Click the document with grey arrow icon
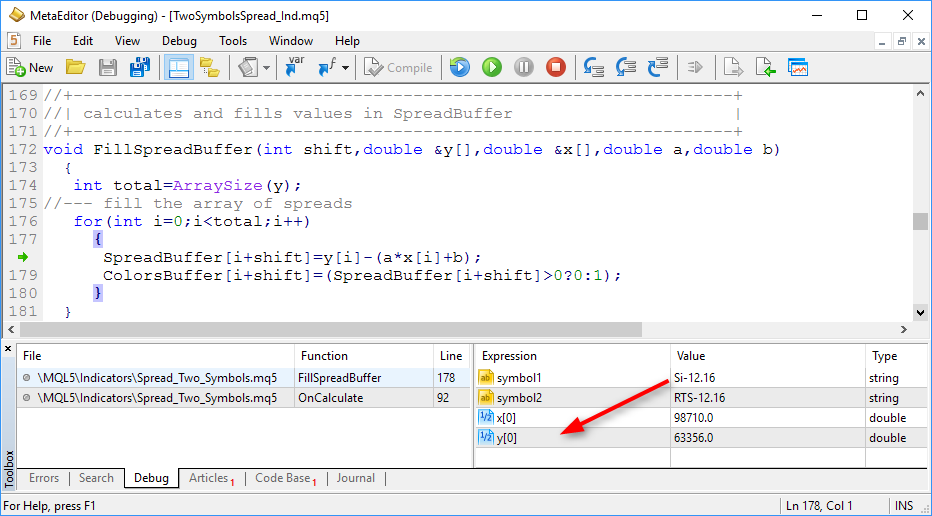 733,68
